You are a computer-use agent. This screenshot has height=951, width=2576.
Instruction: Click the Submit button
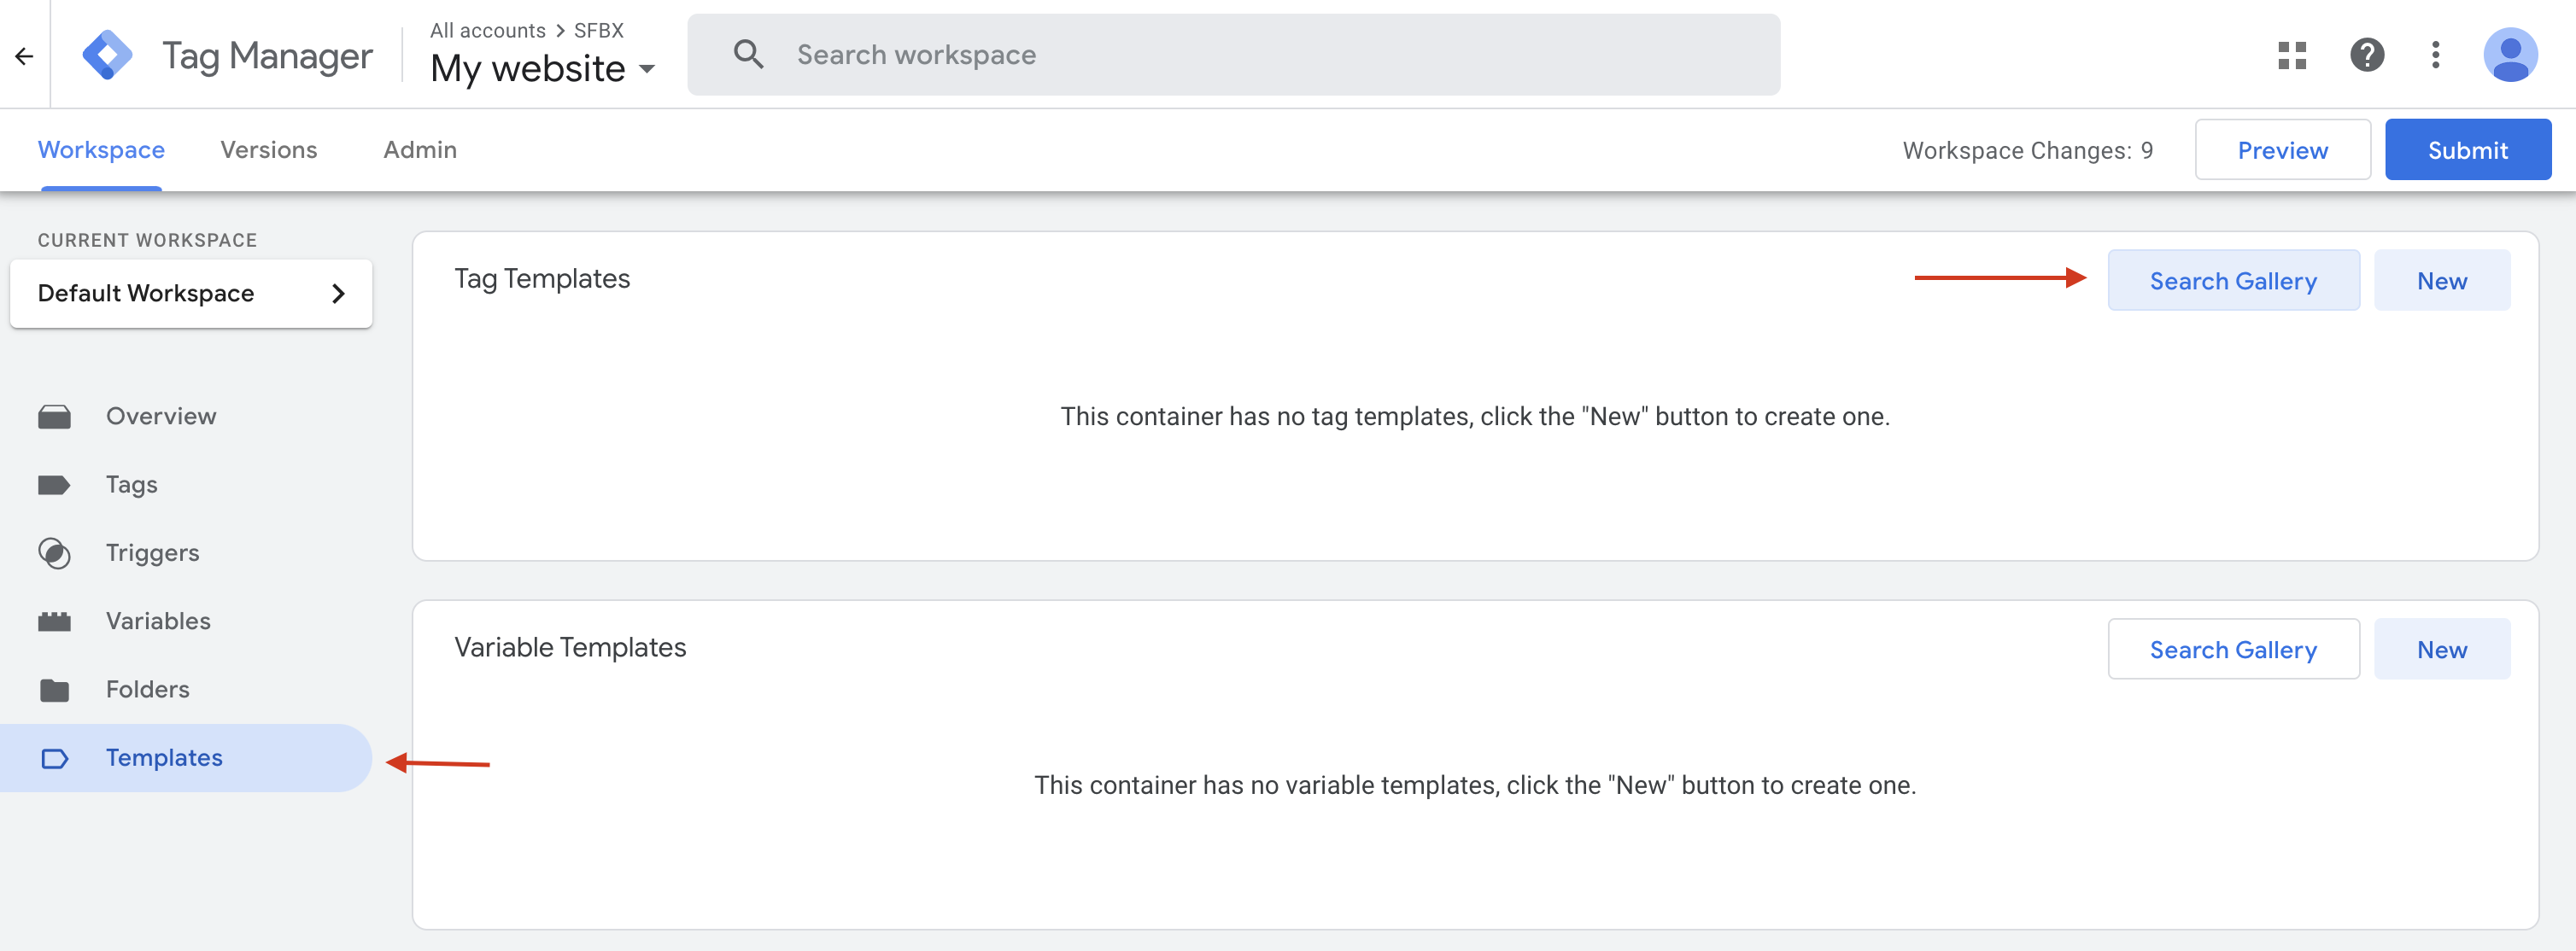(2467, 149)
